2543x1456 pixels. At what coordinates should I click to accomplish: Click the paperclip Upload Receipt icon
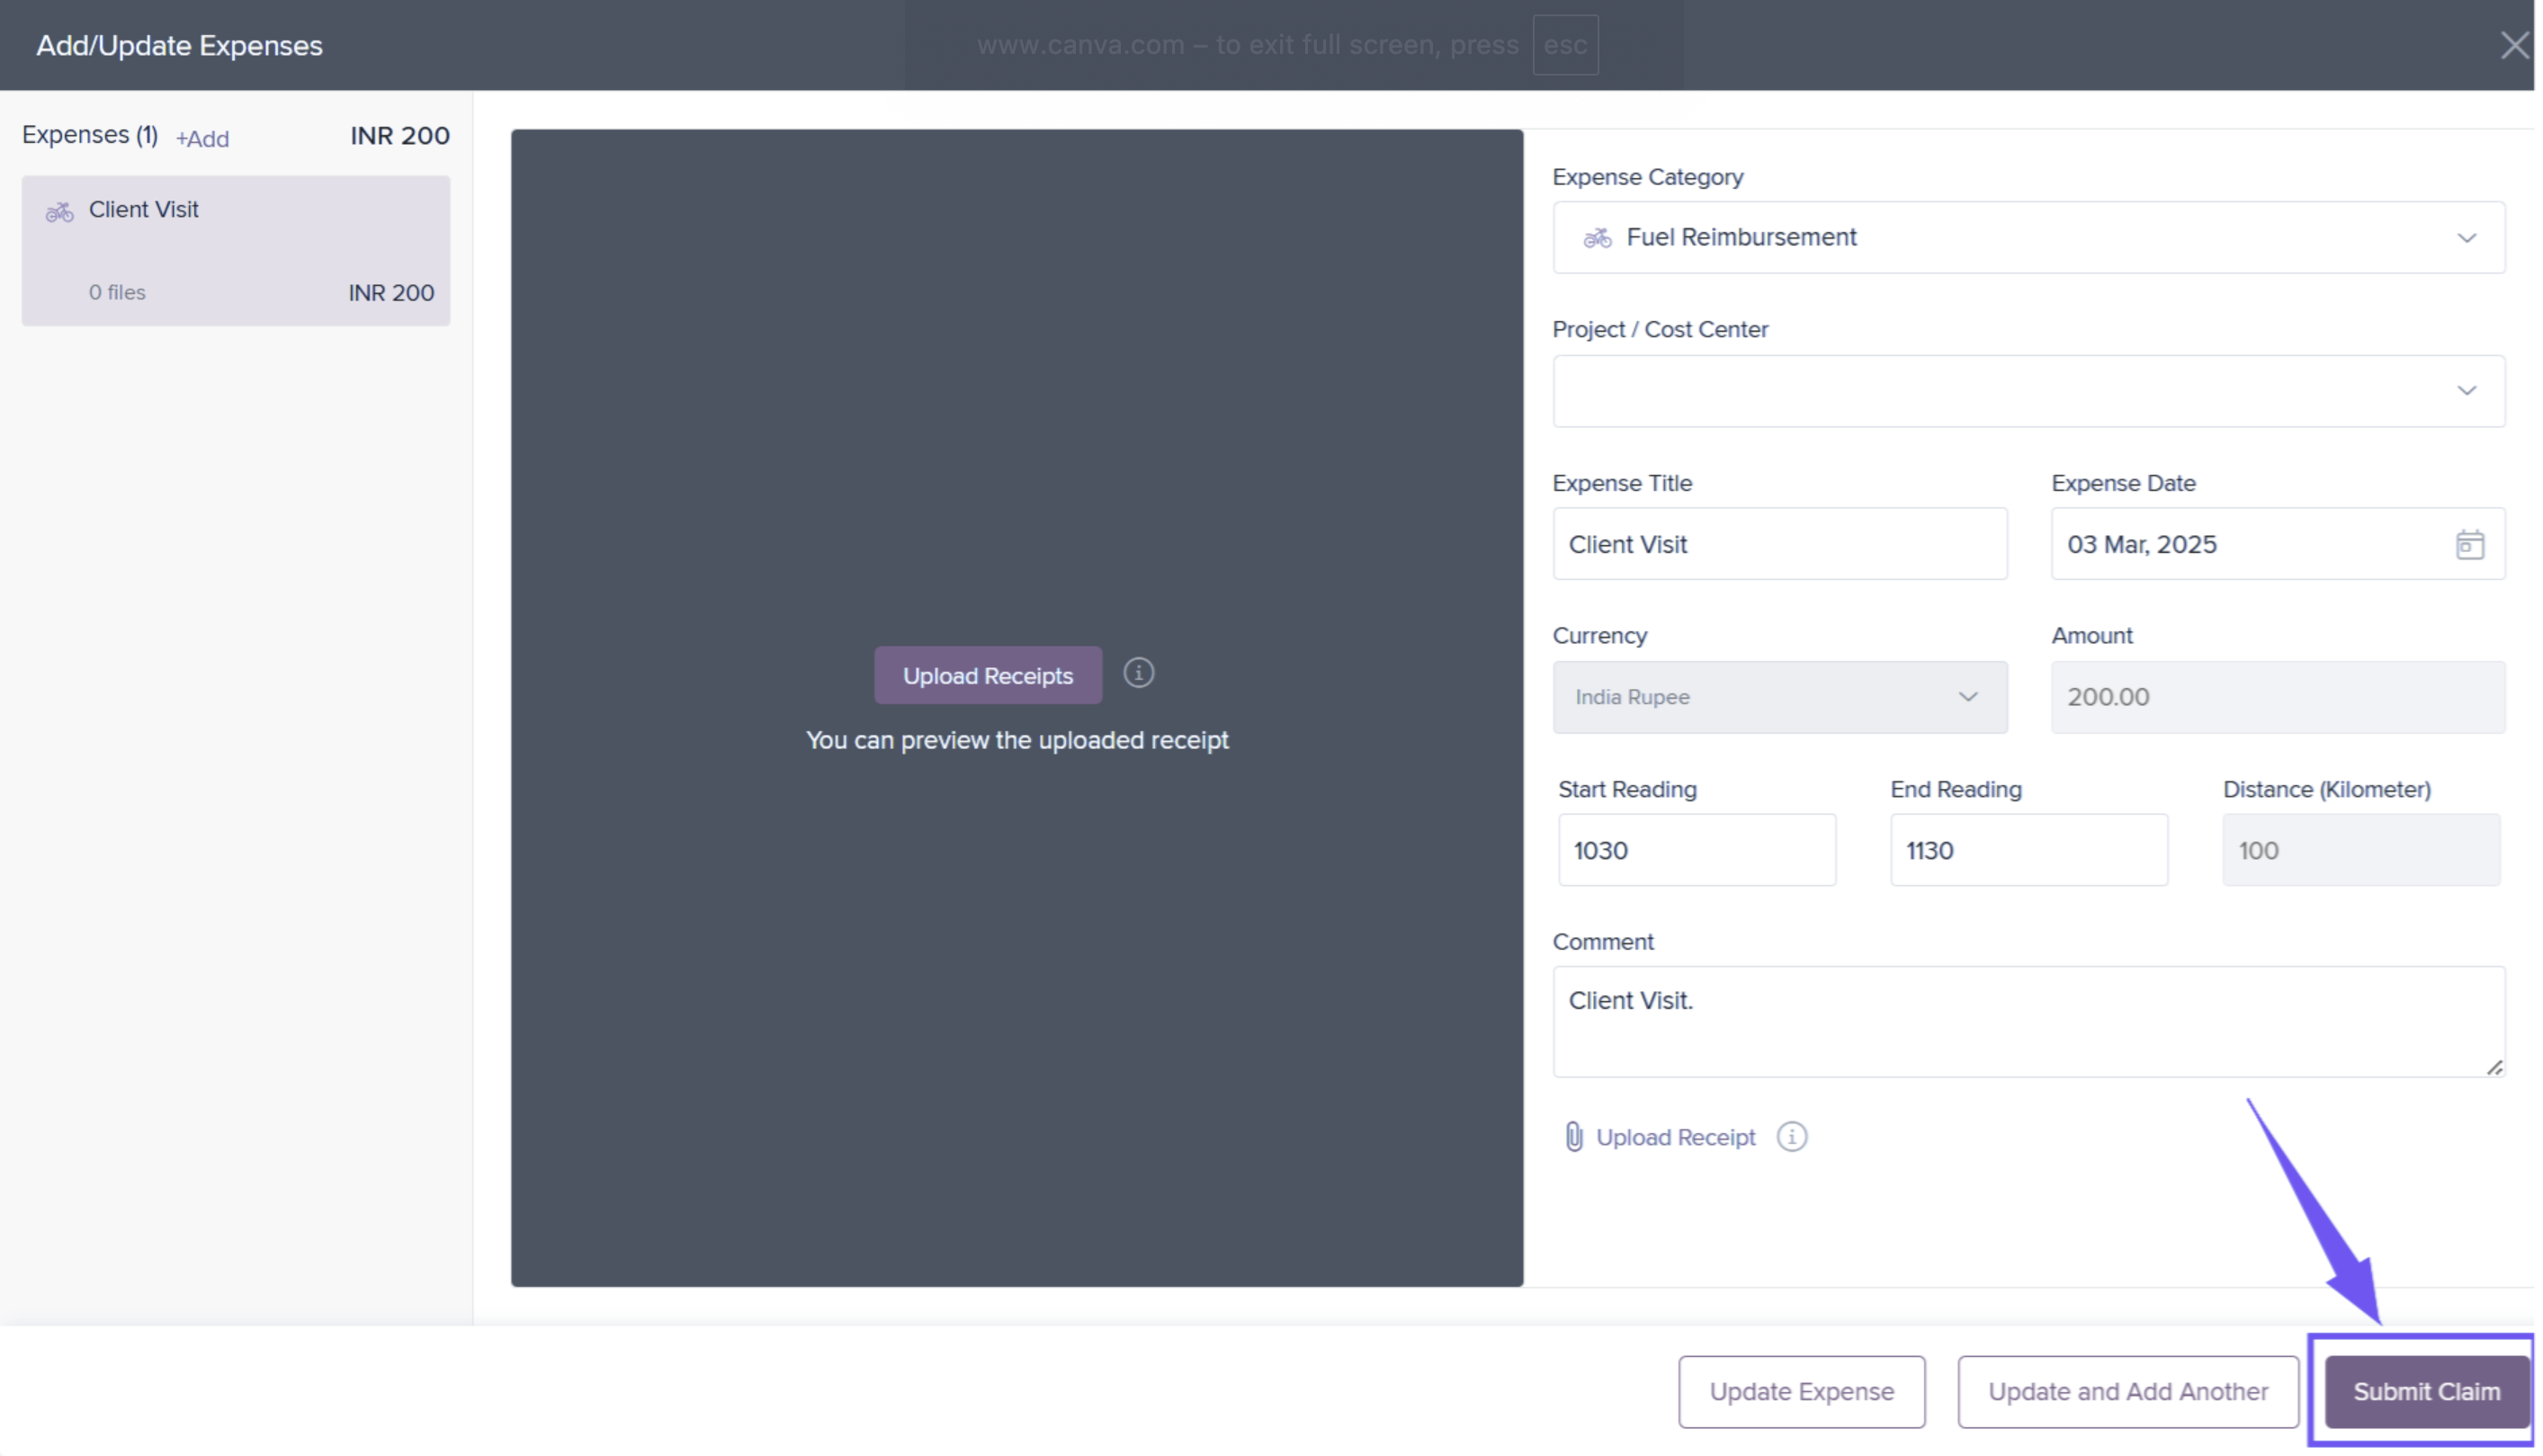pyautogui.click(x=1573, y=1138)
